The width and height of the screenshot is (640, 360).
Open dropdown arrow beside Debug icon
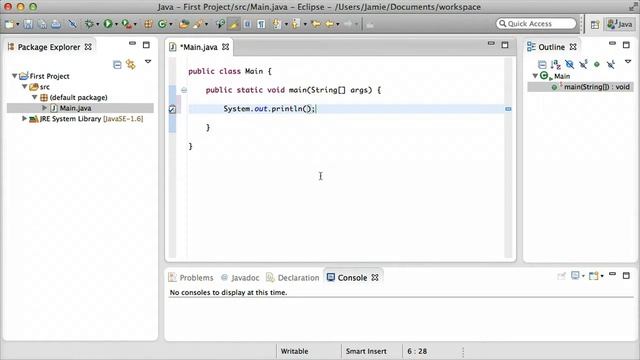97,25
